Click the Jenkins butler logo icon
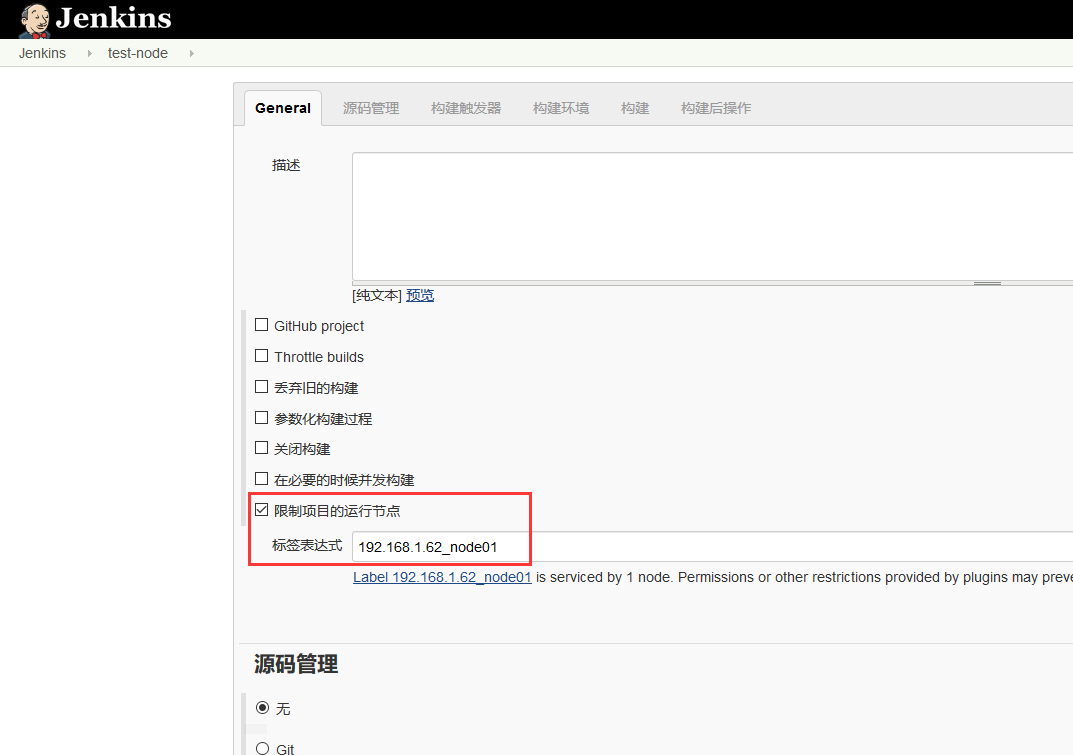Viewport: 1073px width, 755px height. tap(34, 21)
